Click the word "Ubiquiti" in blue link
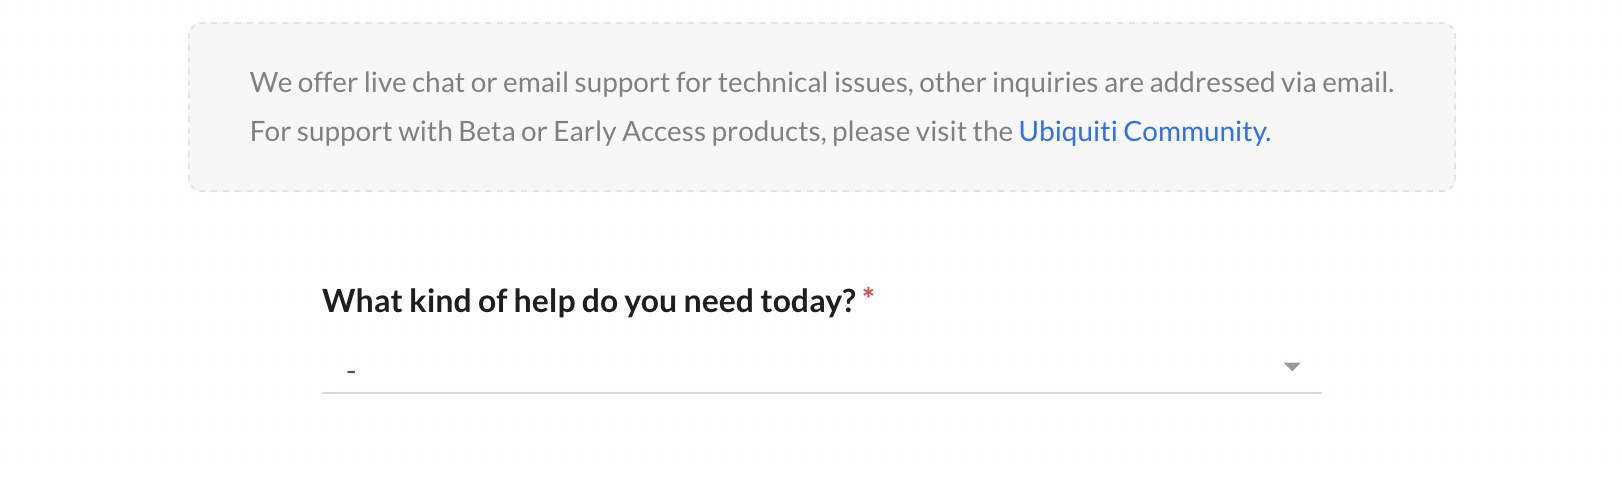1622x478 pixels. click(x=1067, y=132)
